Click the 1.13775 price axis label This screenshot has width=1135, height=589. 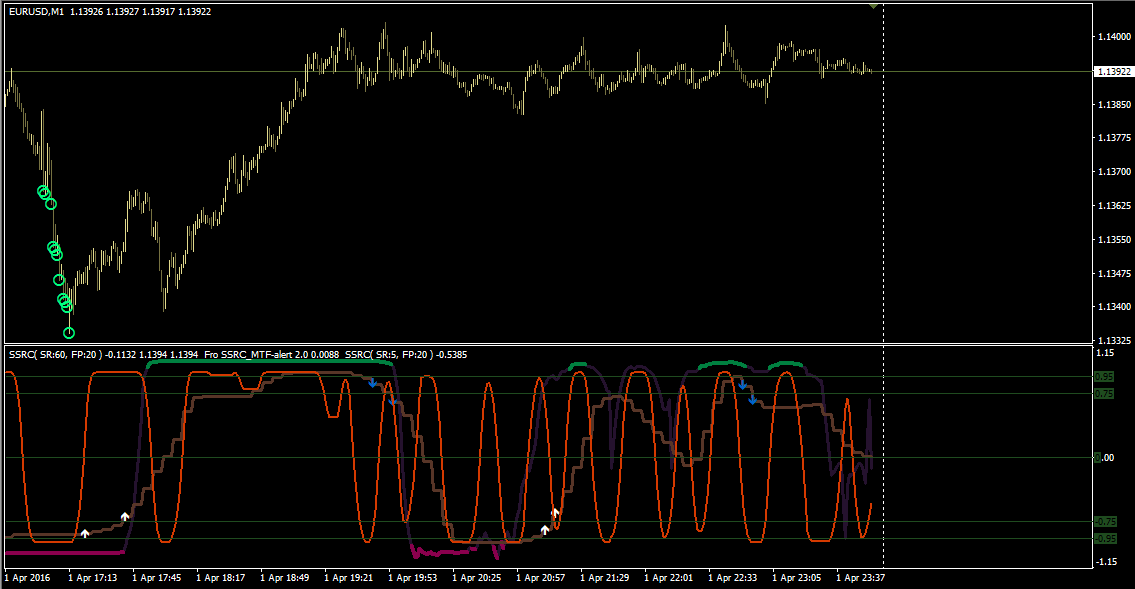coord(1114,137)
